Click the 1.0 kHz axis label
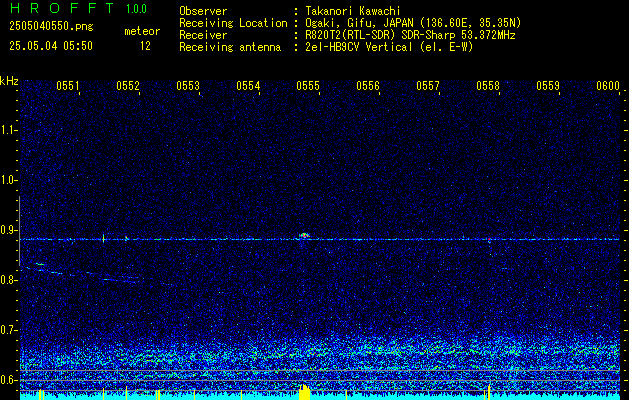 tap(8, 180)
